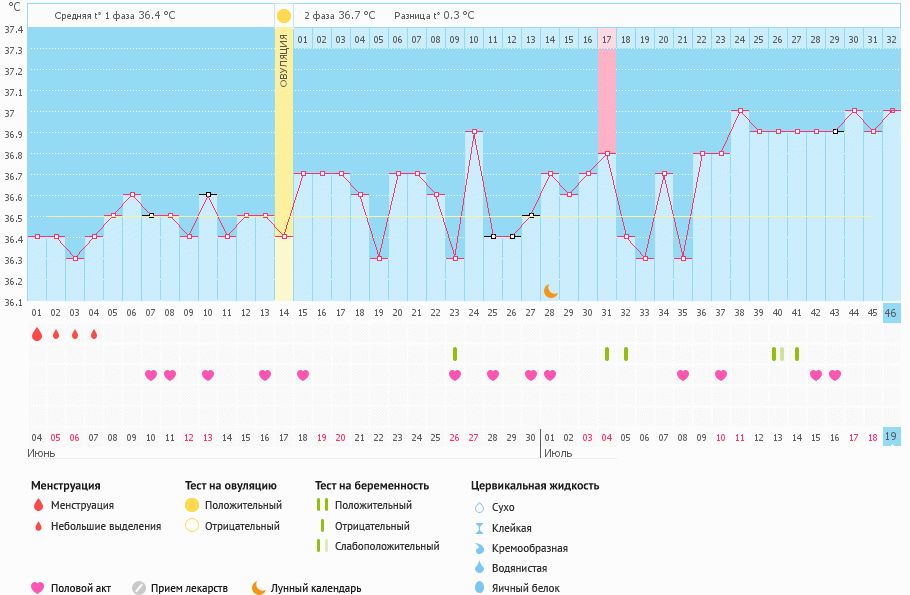
Task: Click the heart icon on cycle day 15
Action: click(303, 375)
